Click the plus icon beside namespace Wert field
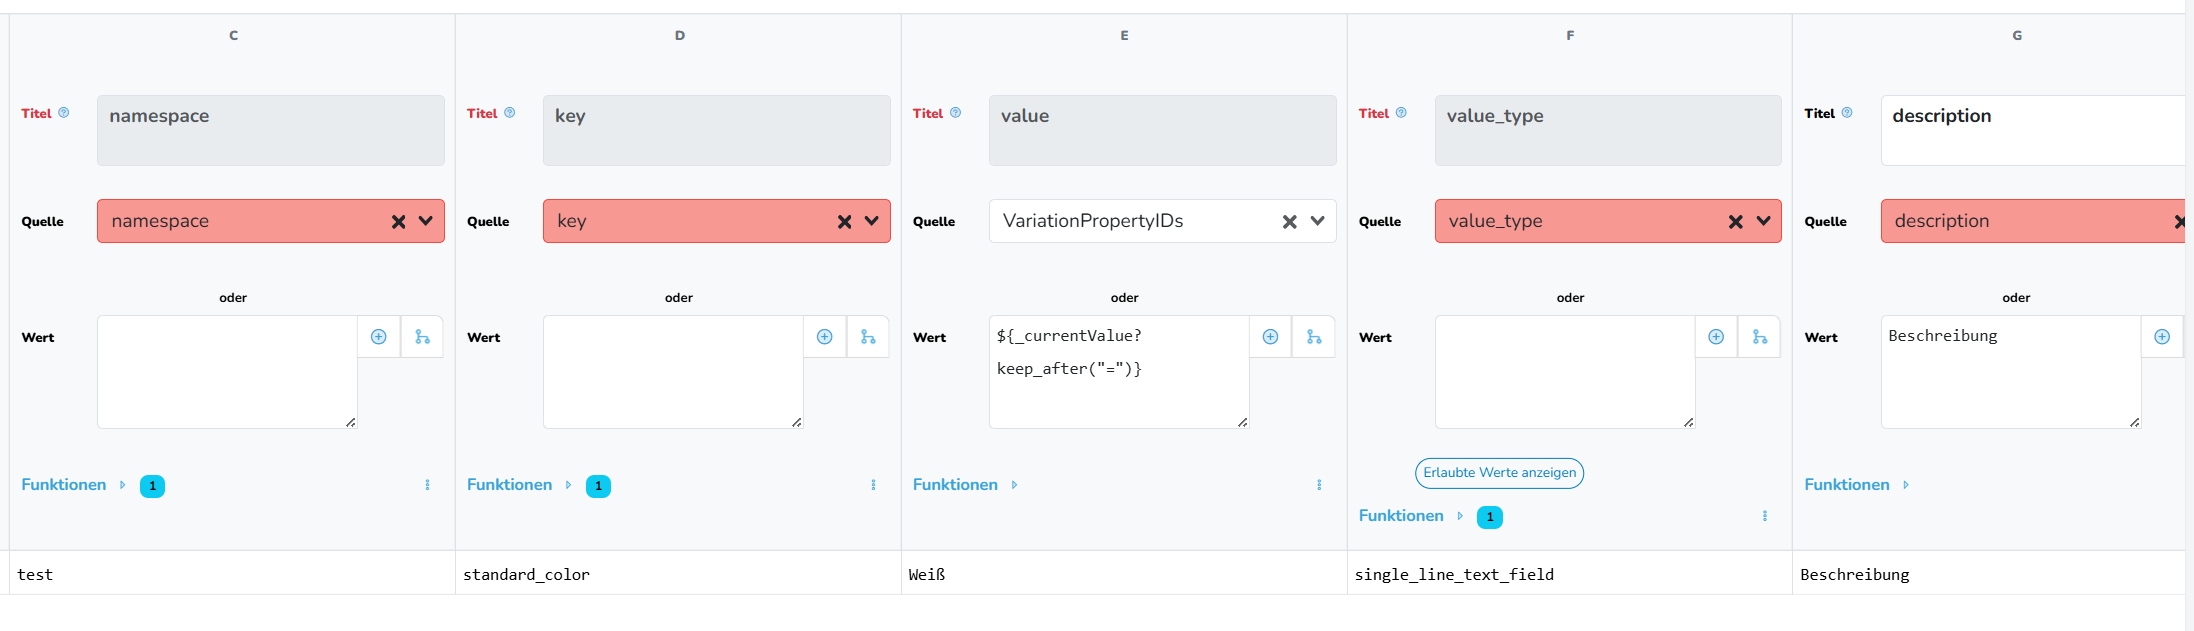Viewport: 2194px width, 631px height. pyautogui.click(x=379, y=337)
